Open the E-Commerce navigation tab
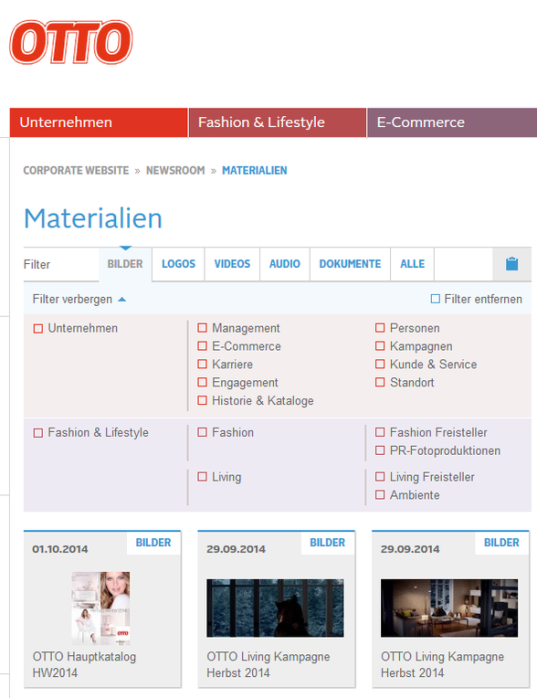537x698 pixels. click(x=452, y=122)
